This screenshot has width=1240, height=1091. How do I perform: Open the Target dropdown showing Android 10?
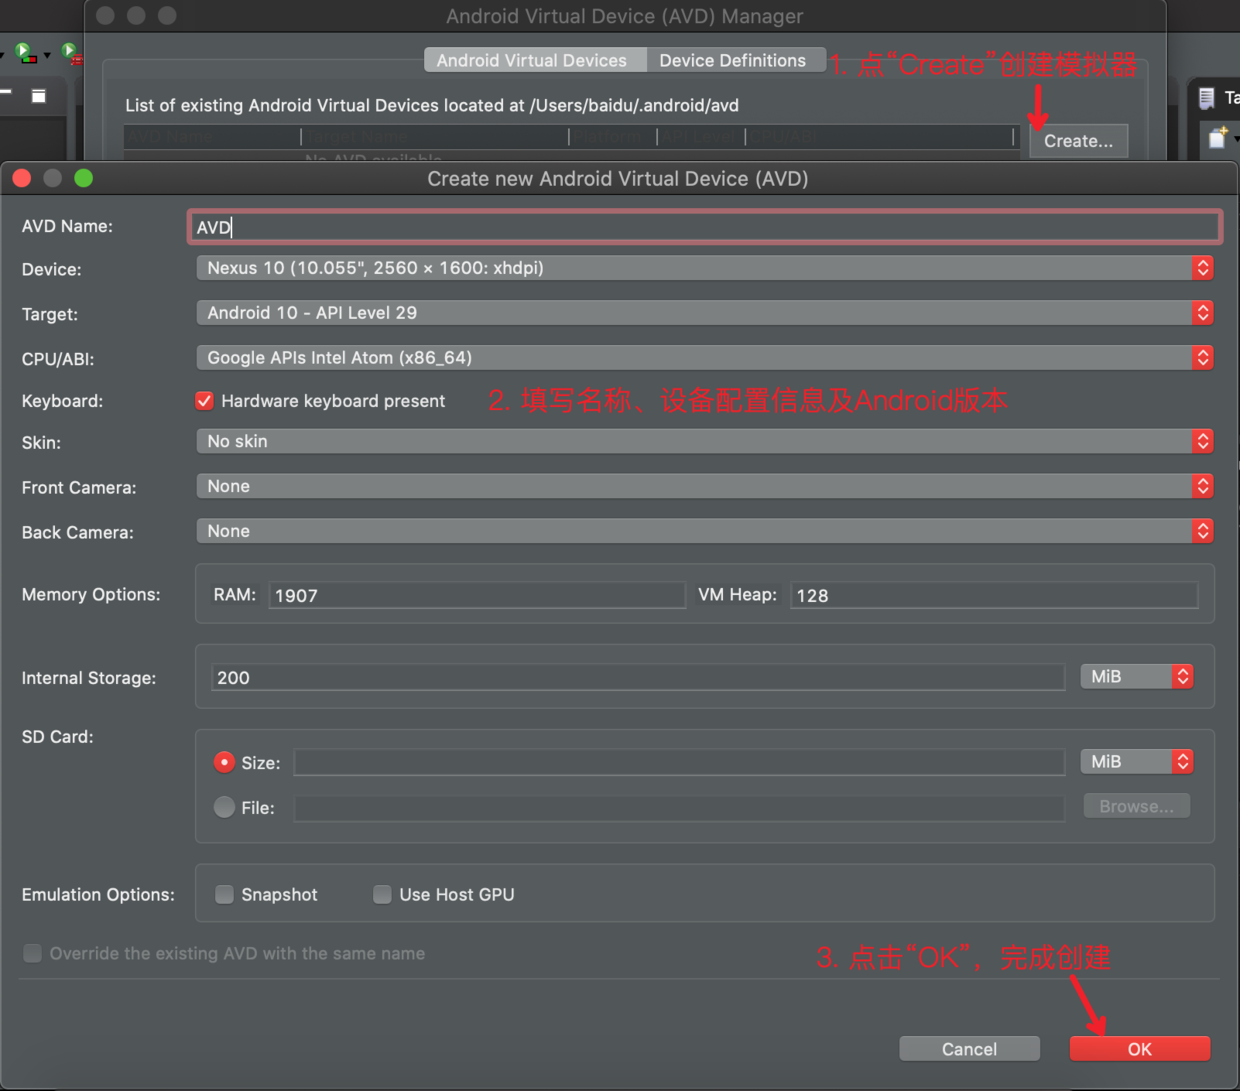[704, 313]
